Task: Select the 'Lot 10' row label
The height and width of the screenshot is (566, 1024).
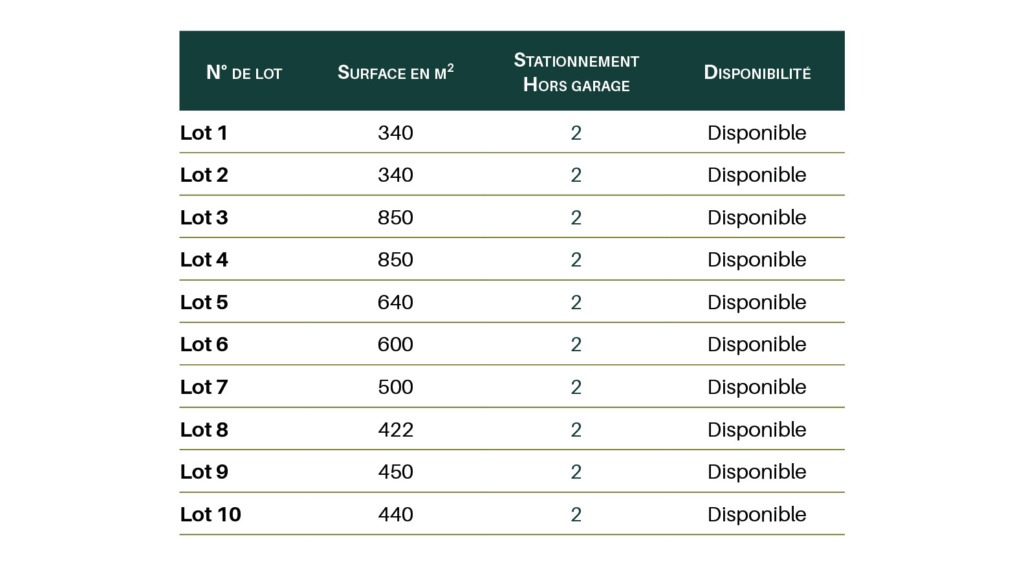Action: click(x=211, y=514)
